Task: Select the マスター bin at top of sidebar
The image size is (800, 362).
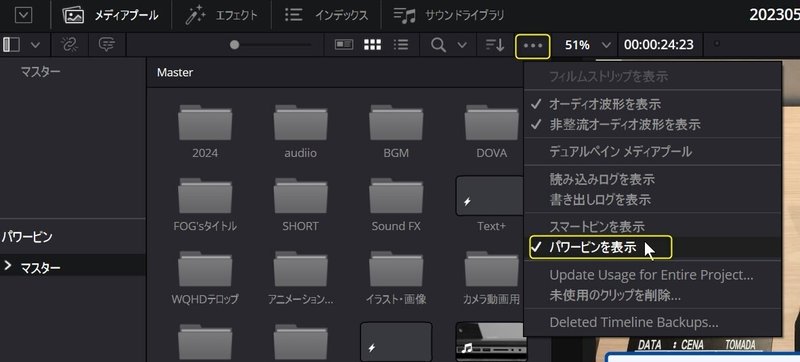Action: [41, 72]
